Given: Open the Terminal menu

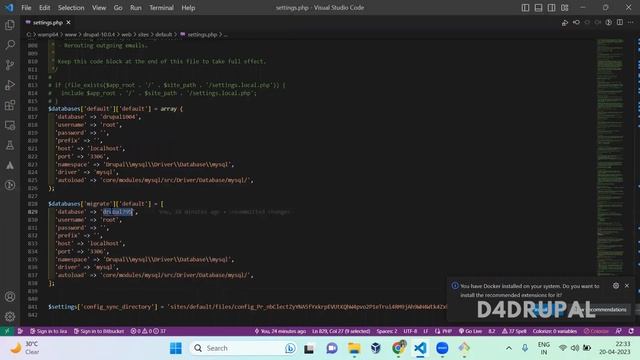Looking at the screenshot, I should click(x=161, y=8).
